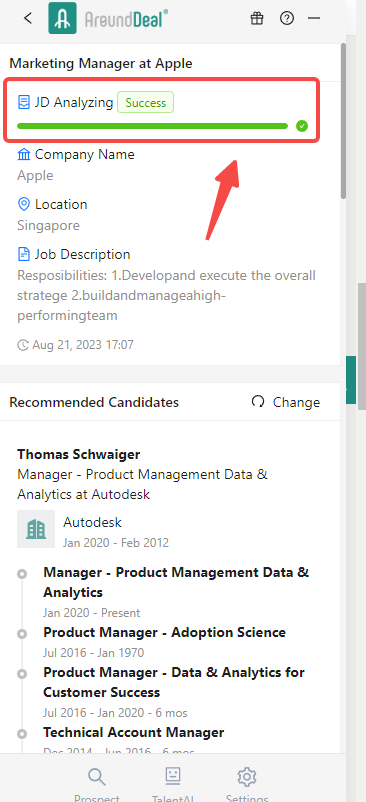Screen dimensions: 366x802
Task: Click the JD Analyzing document icon
Action: [x=24, y=102]
